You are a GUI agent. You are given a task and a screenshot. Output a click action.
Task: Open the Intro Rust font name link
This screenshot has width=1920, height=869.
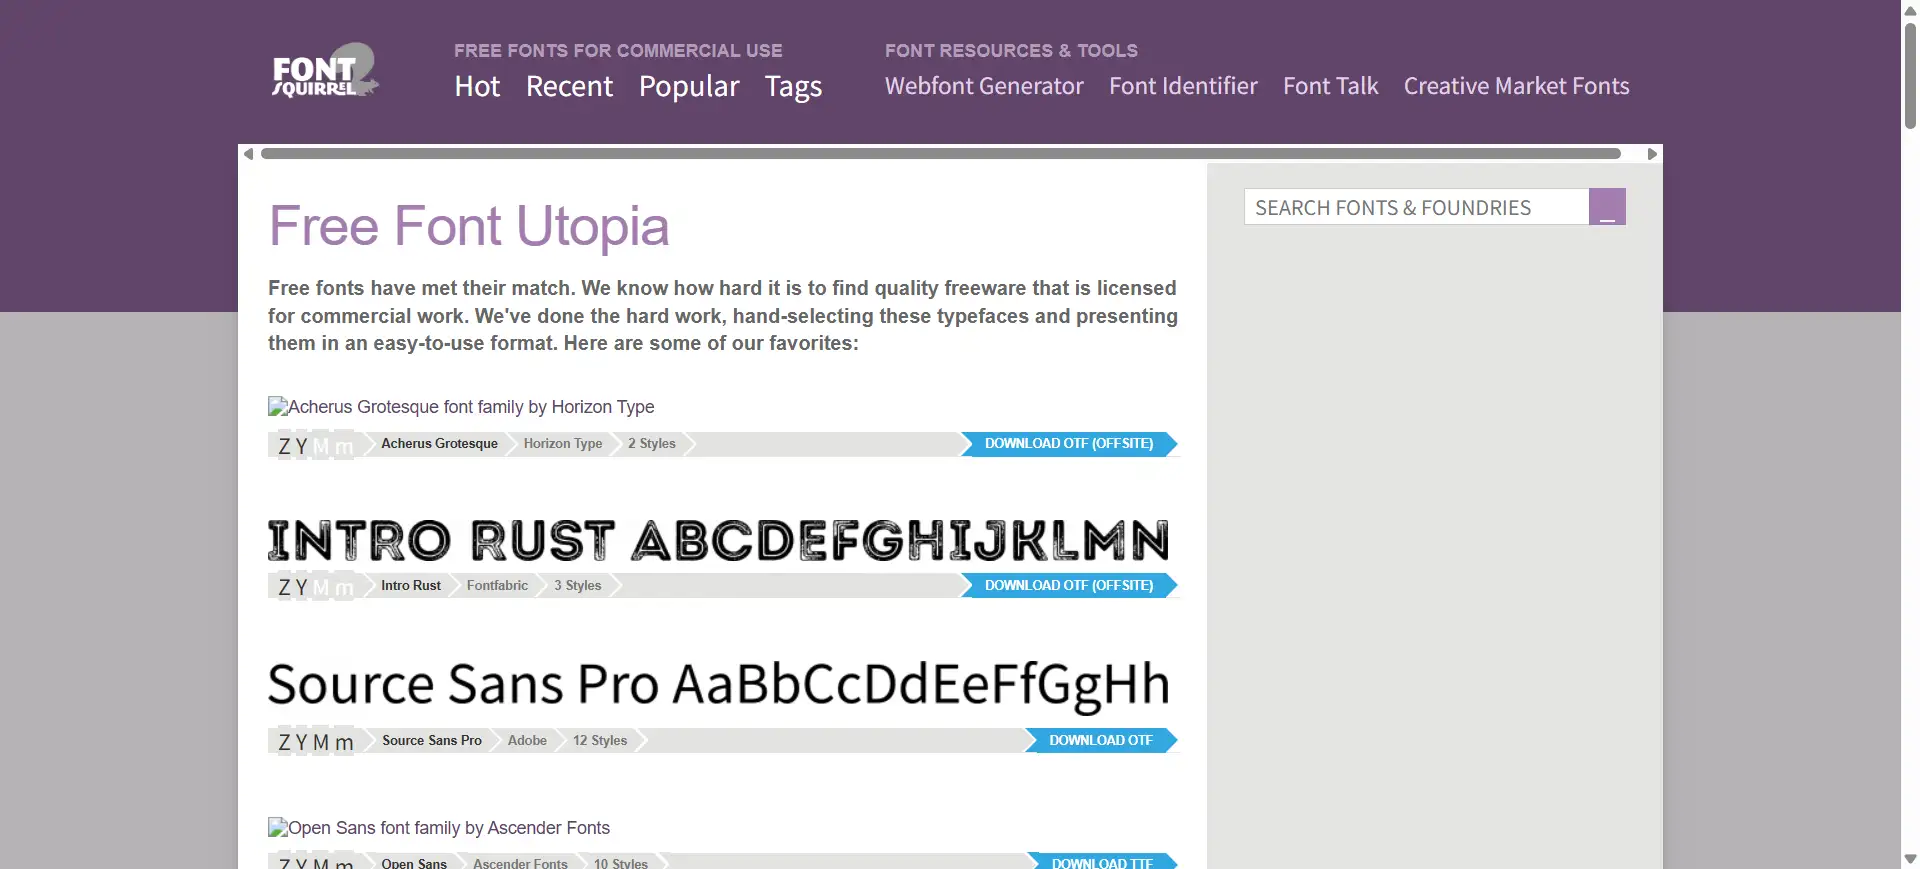(411, 585)
